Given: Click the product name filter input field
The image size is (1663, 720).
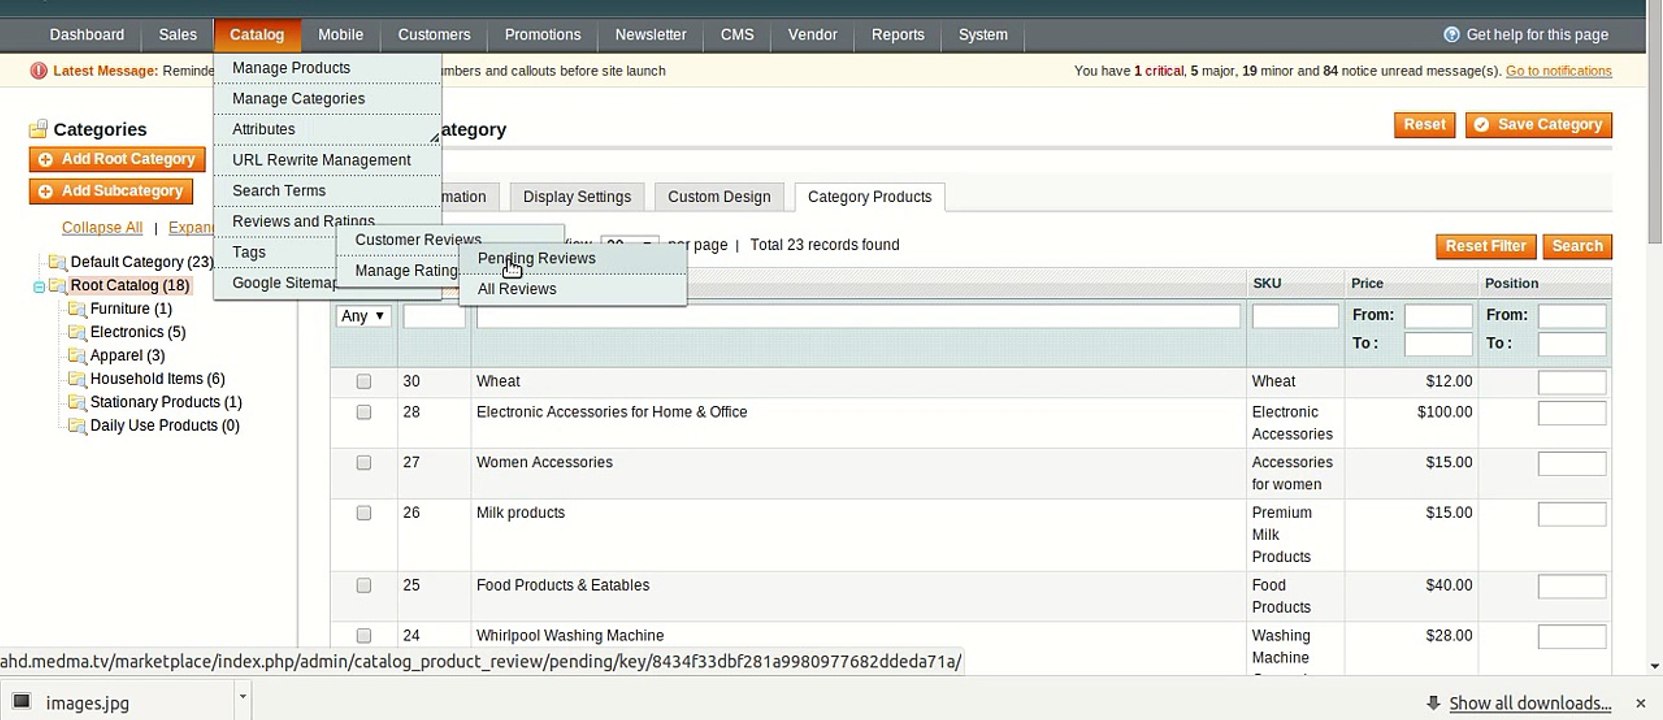Looking at the screenshot, I should [859, 317].
